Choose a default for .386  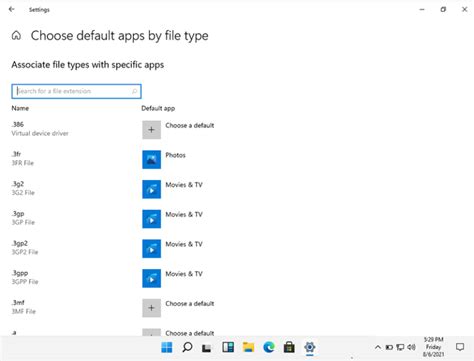190,126
